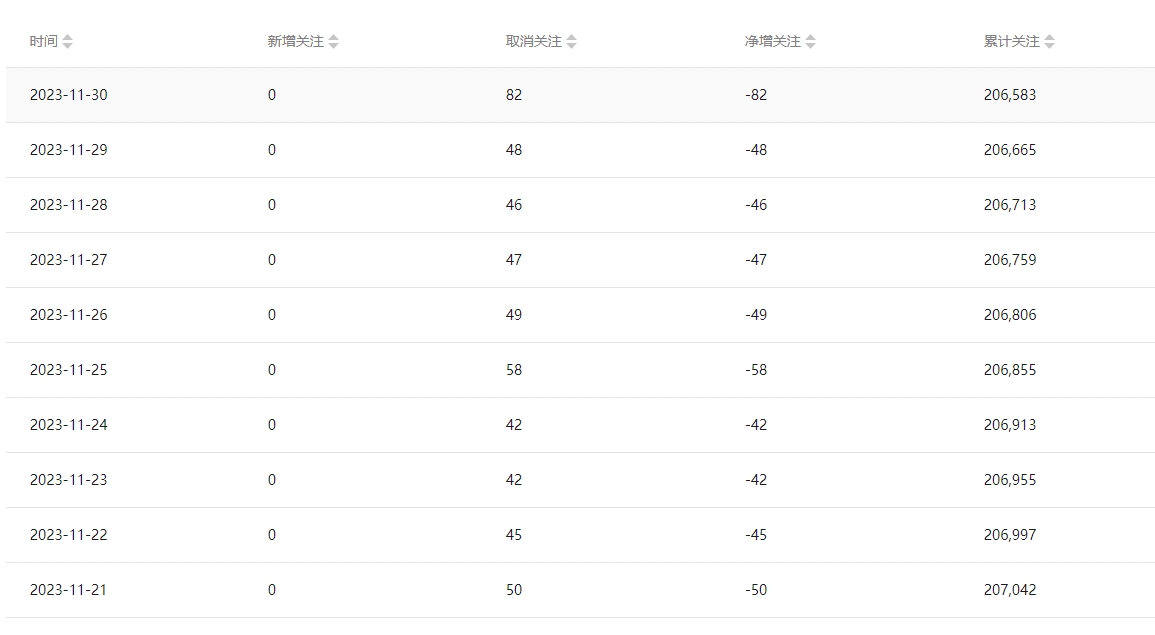
Task: Sort by 取消关注 column sort icon
Action: click(572, 42)
